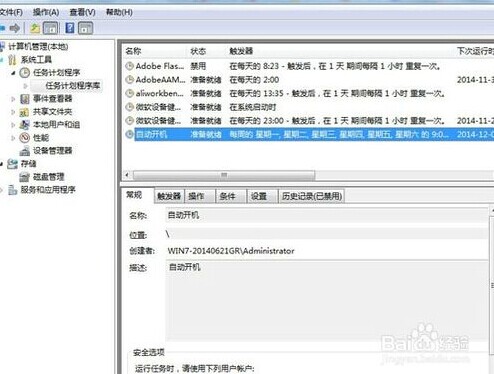
Task: Click the clock icon of aliworkben... task
Action: point(129,93)
